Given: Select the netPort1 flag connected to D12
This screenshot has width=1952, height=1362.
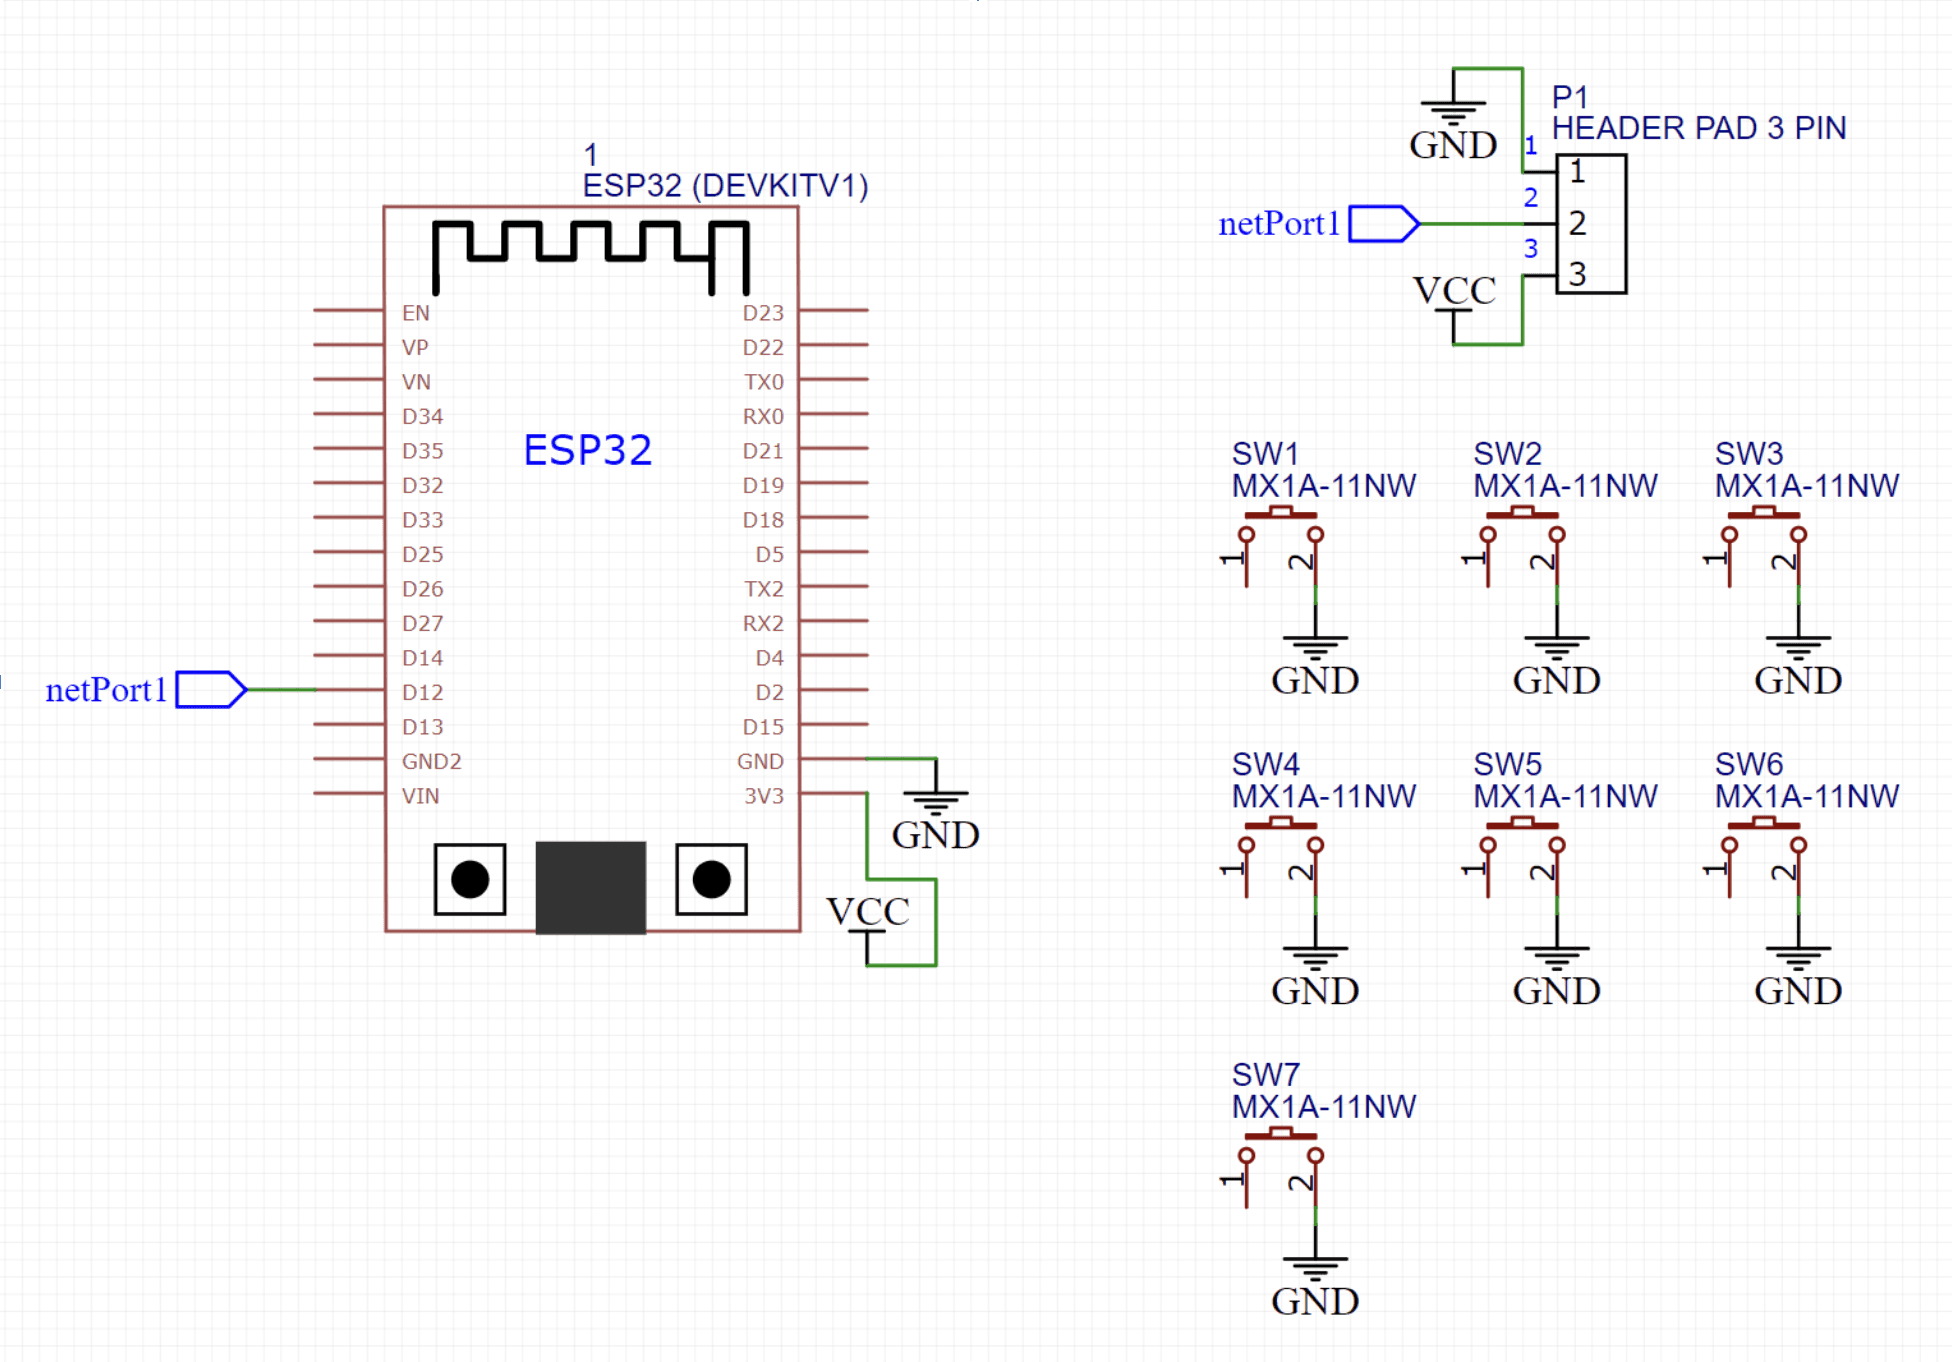Looking at the screenshot, I should [x=211, y=690].
